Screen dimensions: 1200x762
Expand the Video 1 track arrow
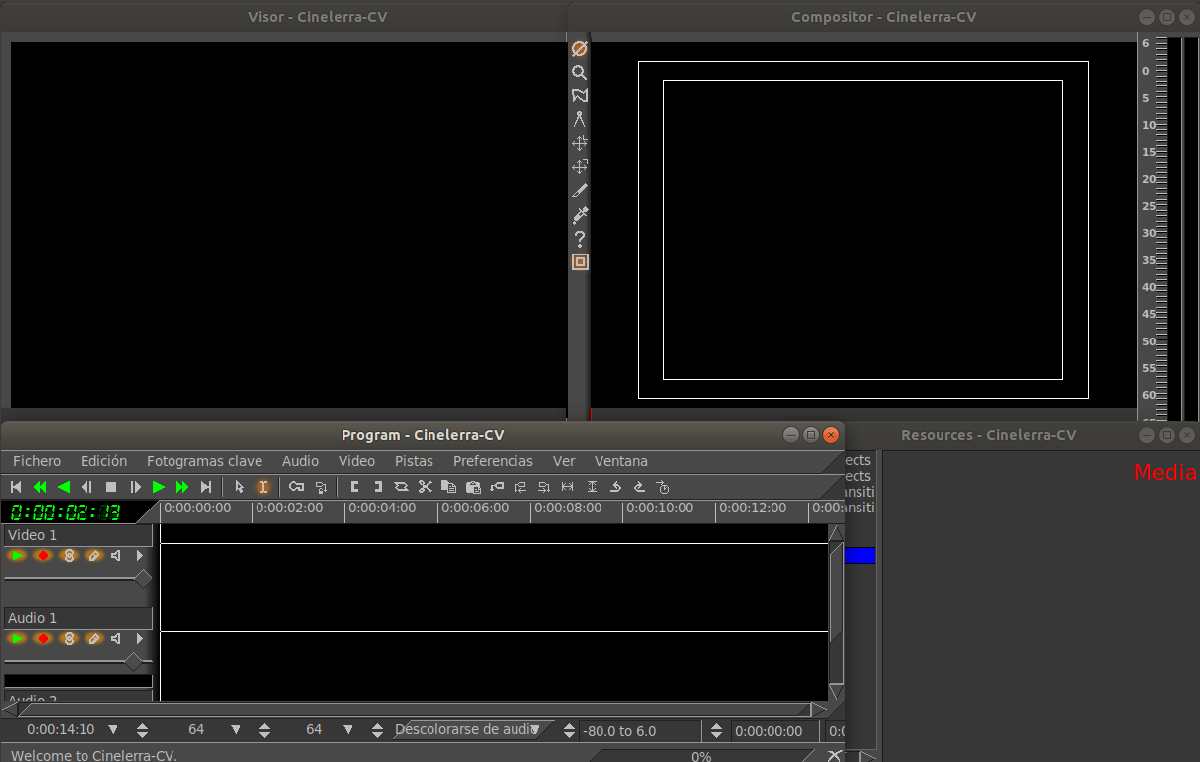pos(140,555)
